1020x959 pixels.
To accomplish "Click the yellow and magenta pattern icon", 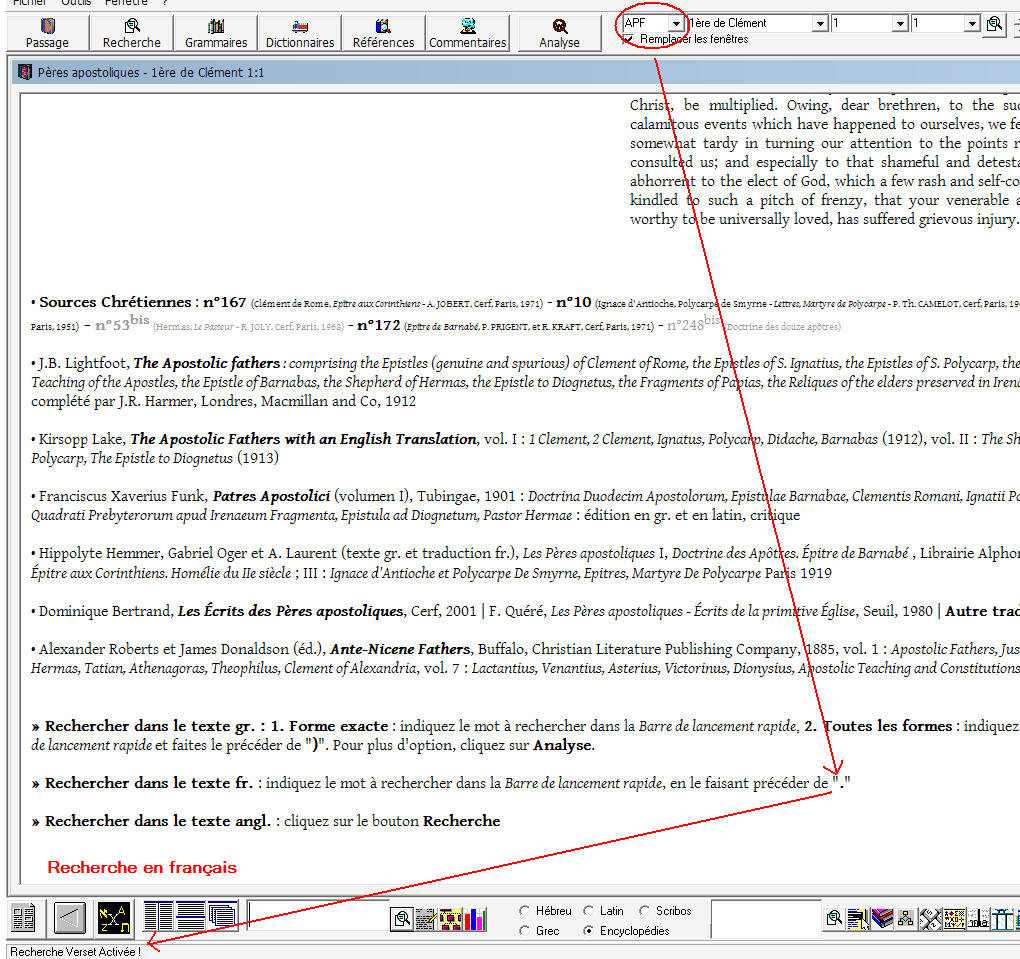I will [451, 919].
